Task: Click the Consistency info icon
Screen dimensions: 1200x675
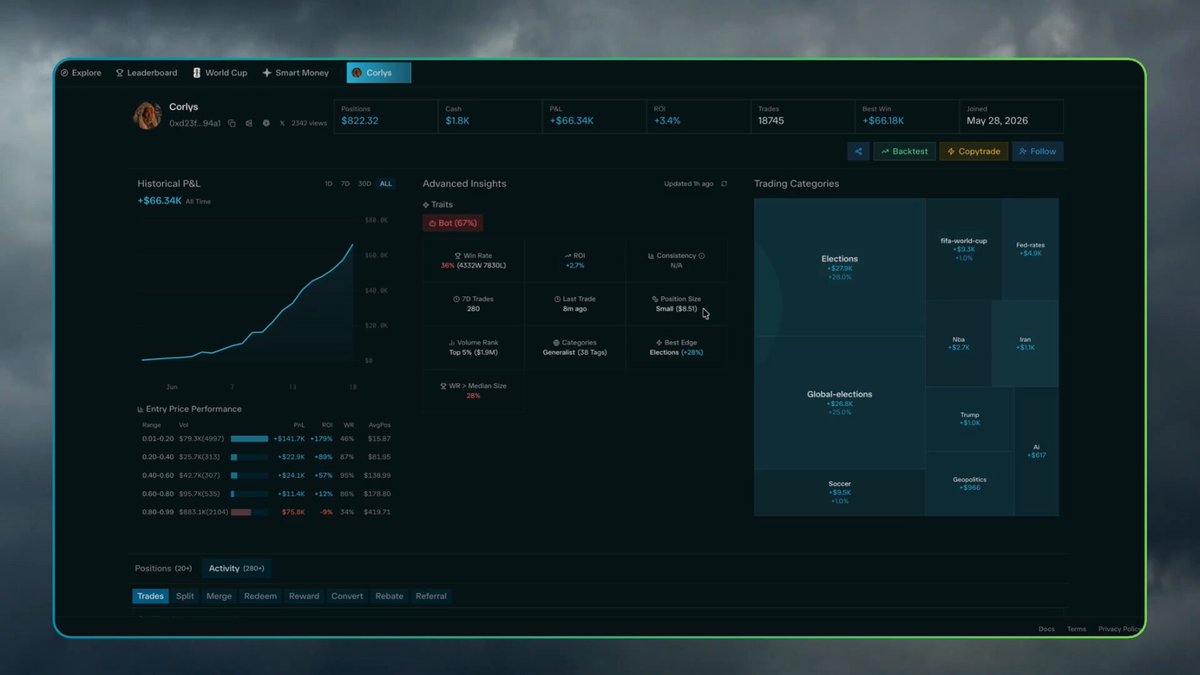Action: point(701,256)
